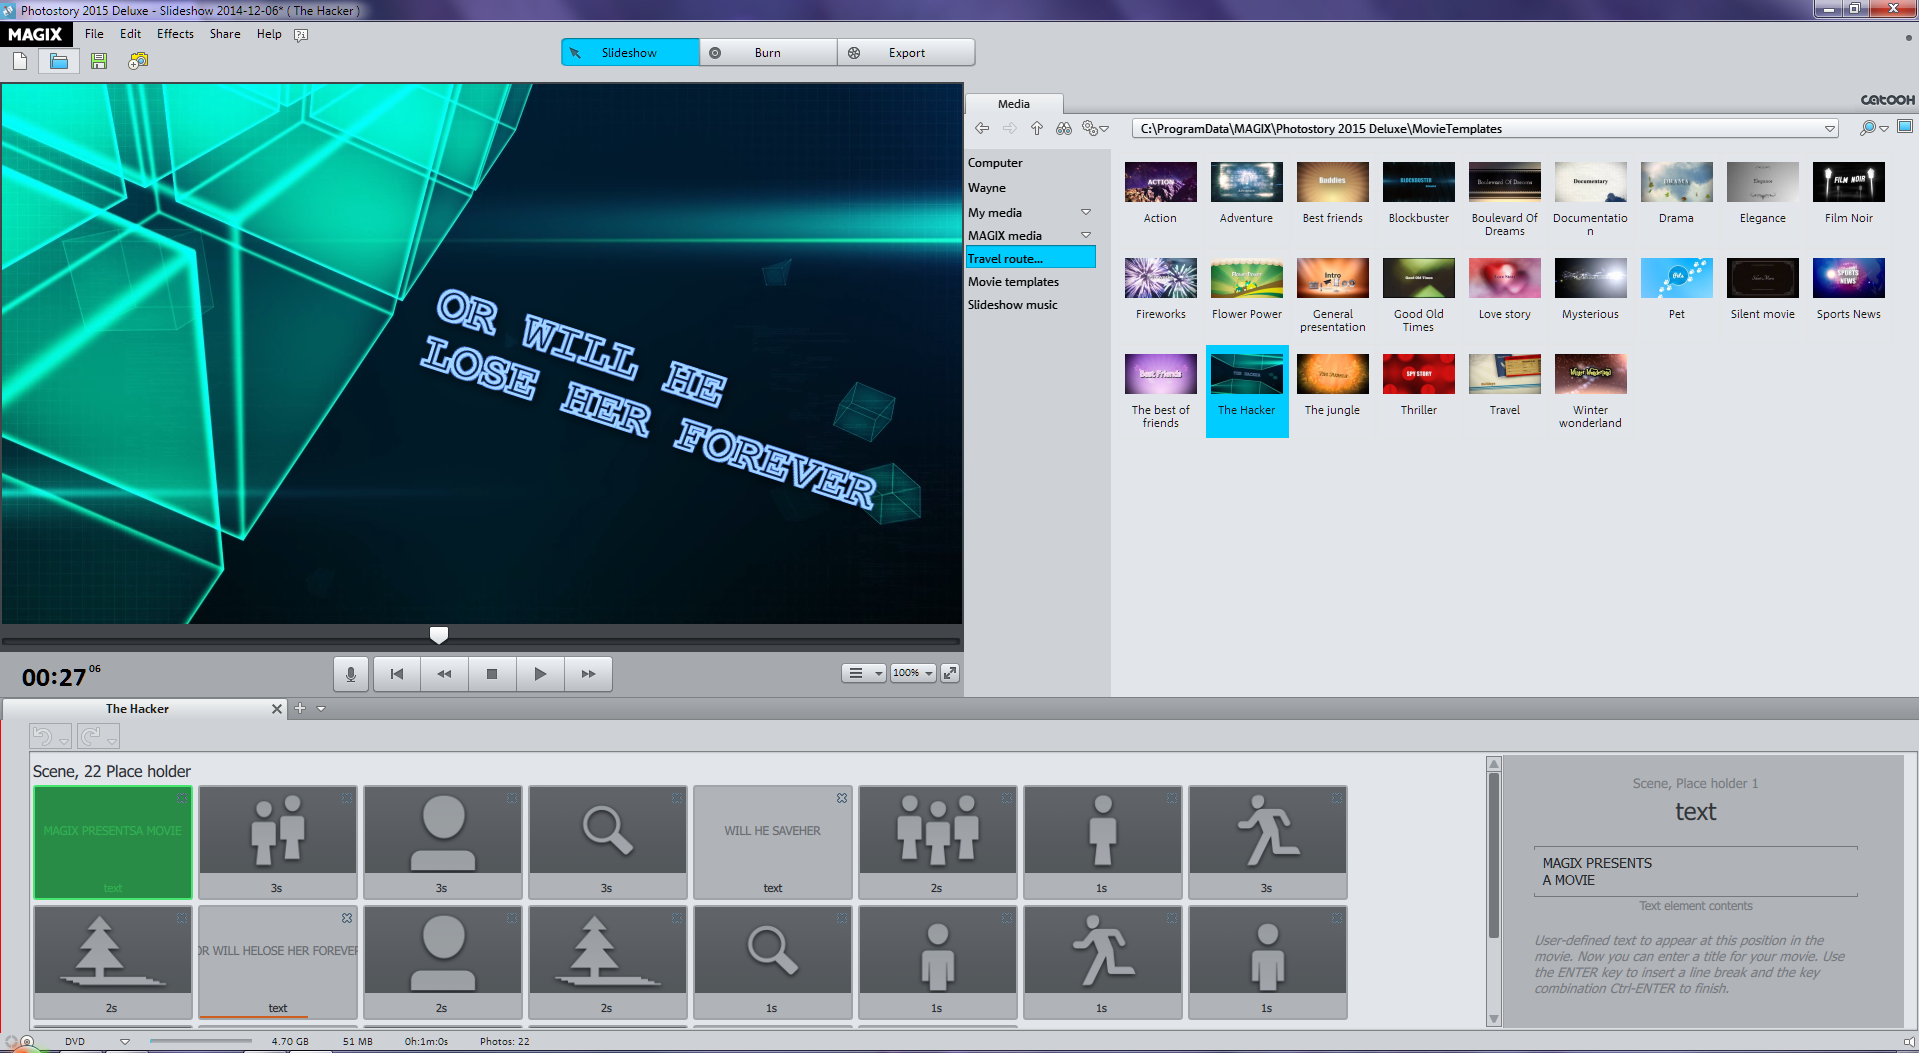Open the slideshow tab list dropdown arrow
This screenshot has height=1053, width=1919.
pyautogui.click(x=321, y=708)
